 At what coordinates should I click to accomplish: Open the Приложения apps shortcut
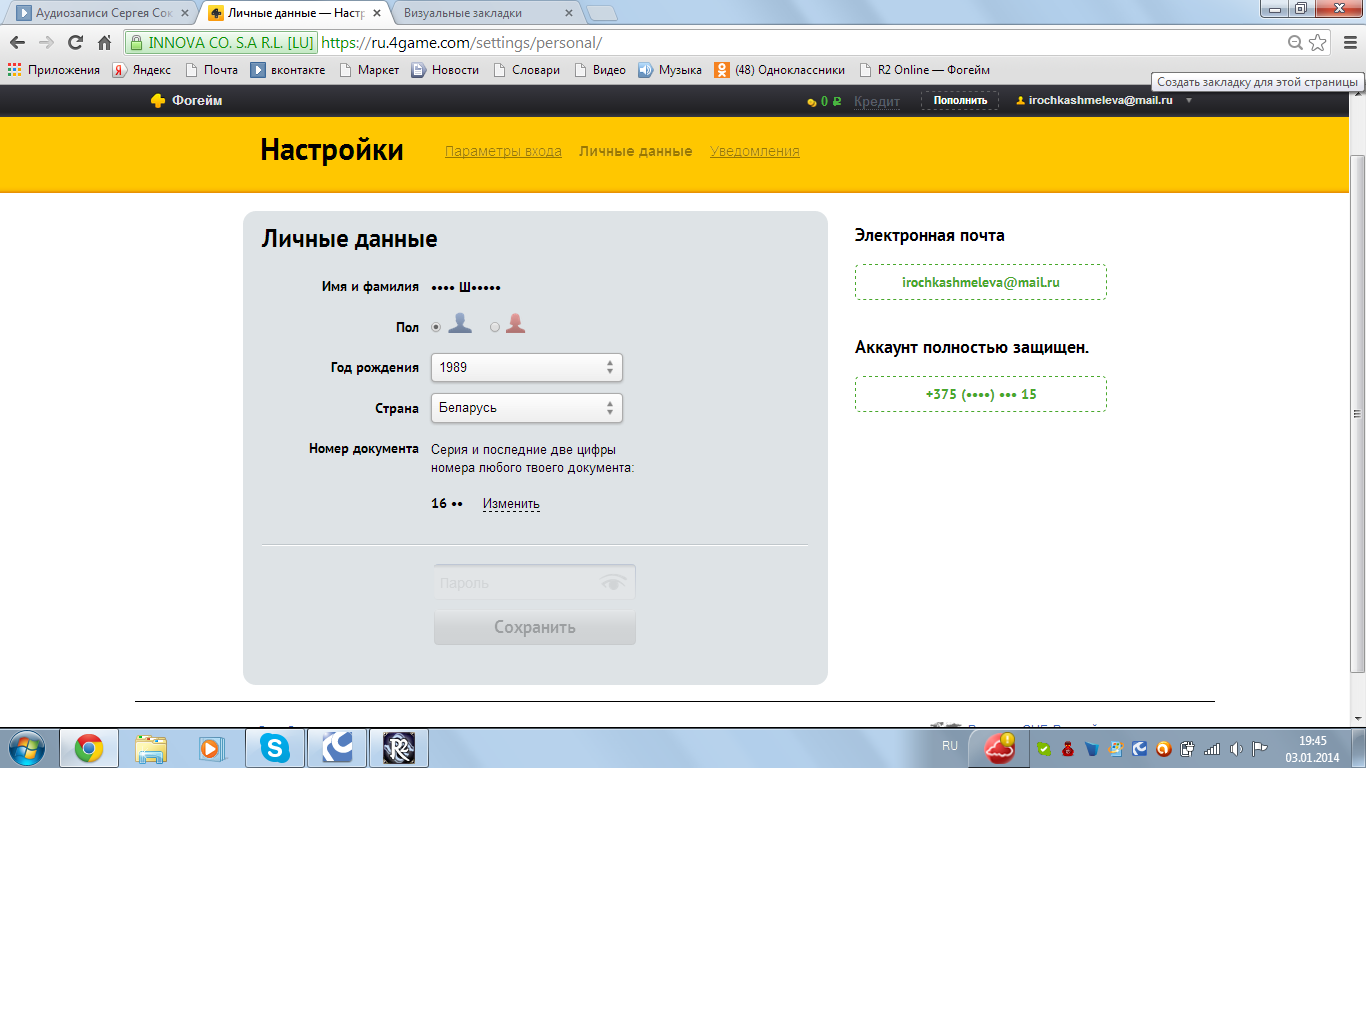coord(54,70)
